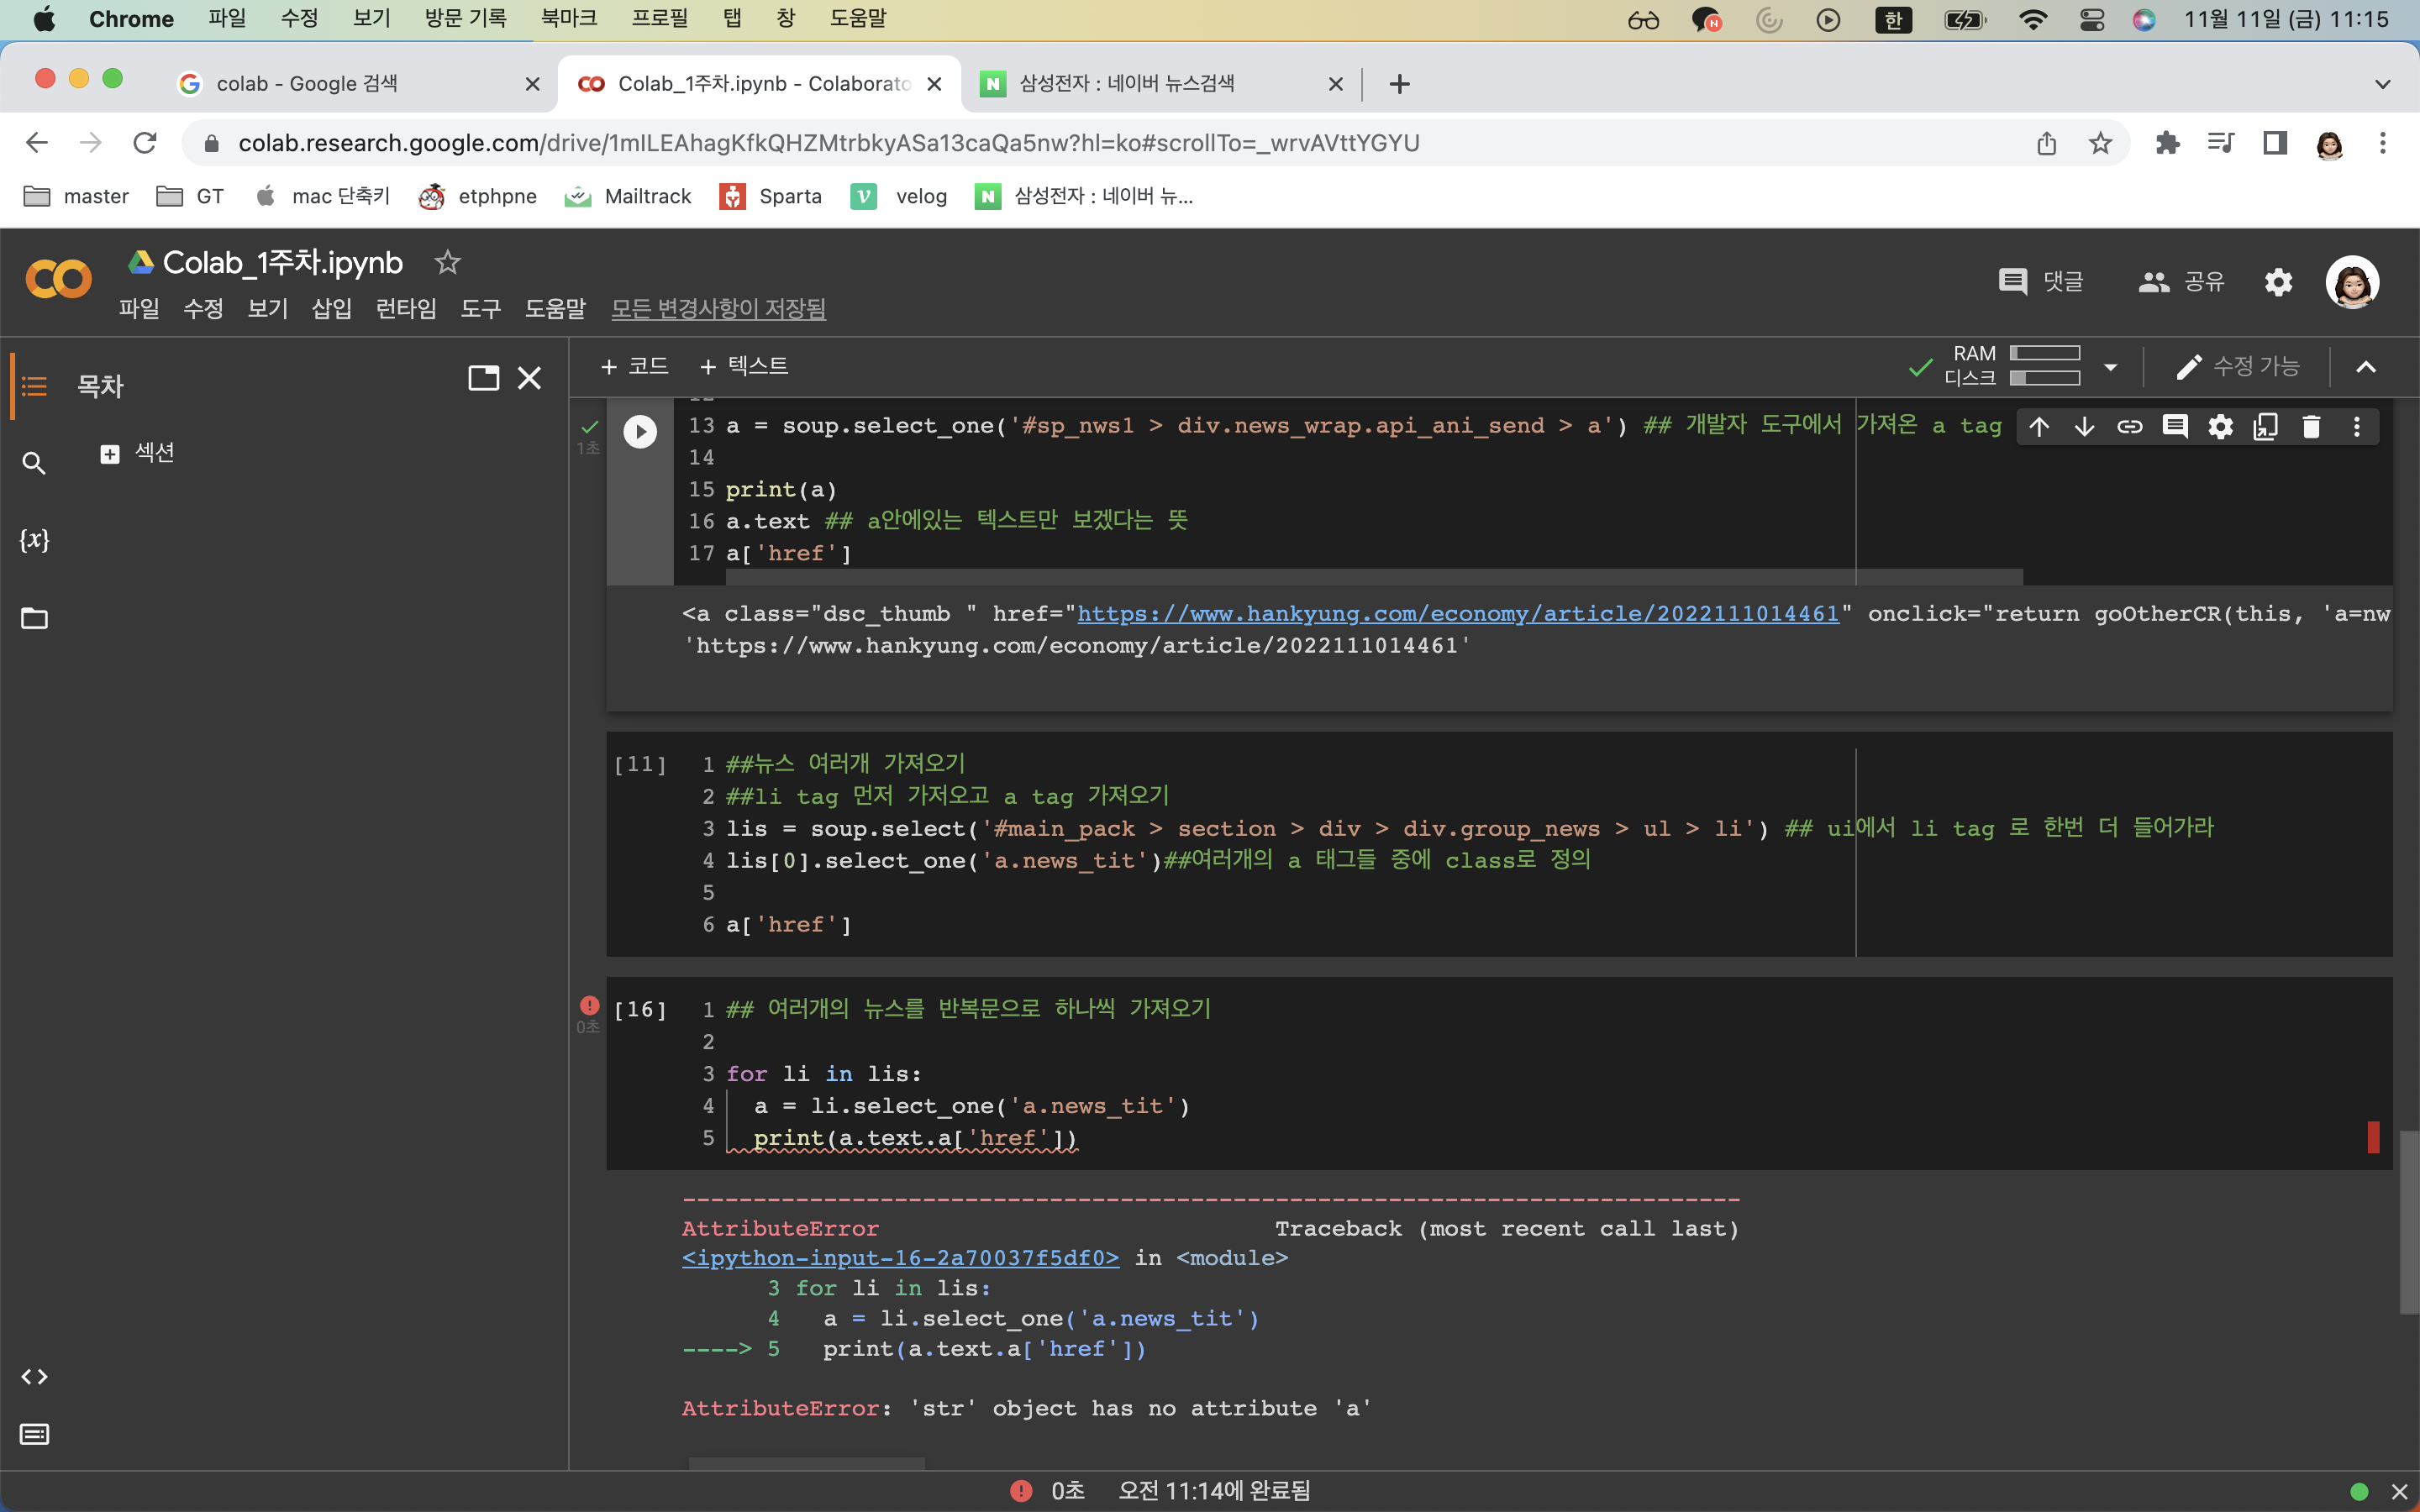Open more cell actions menu

(2357, 427)
